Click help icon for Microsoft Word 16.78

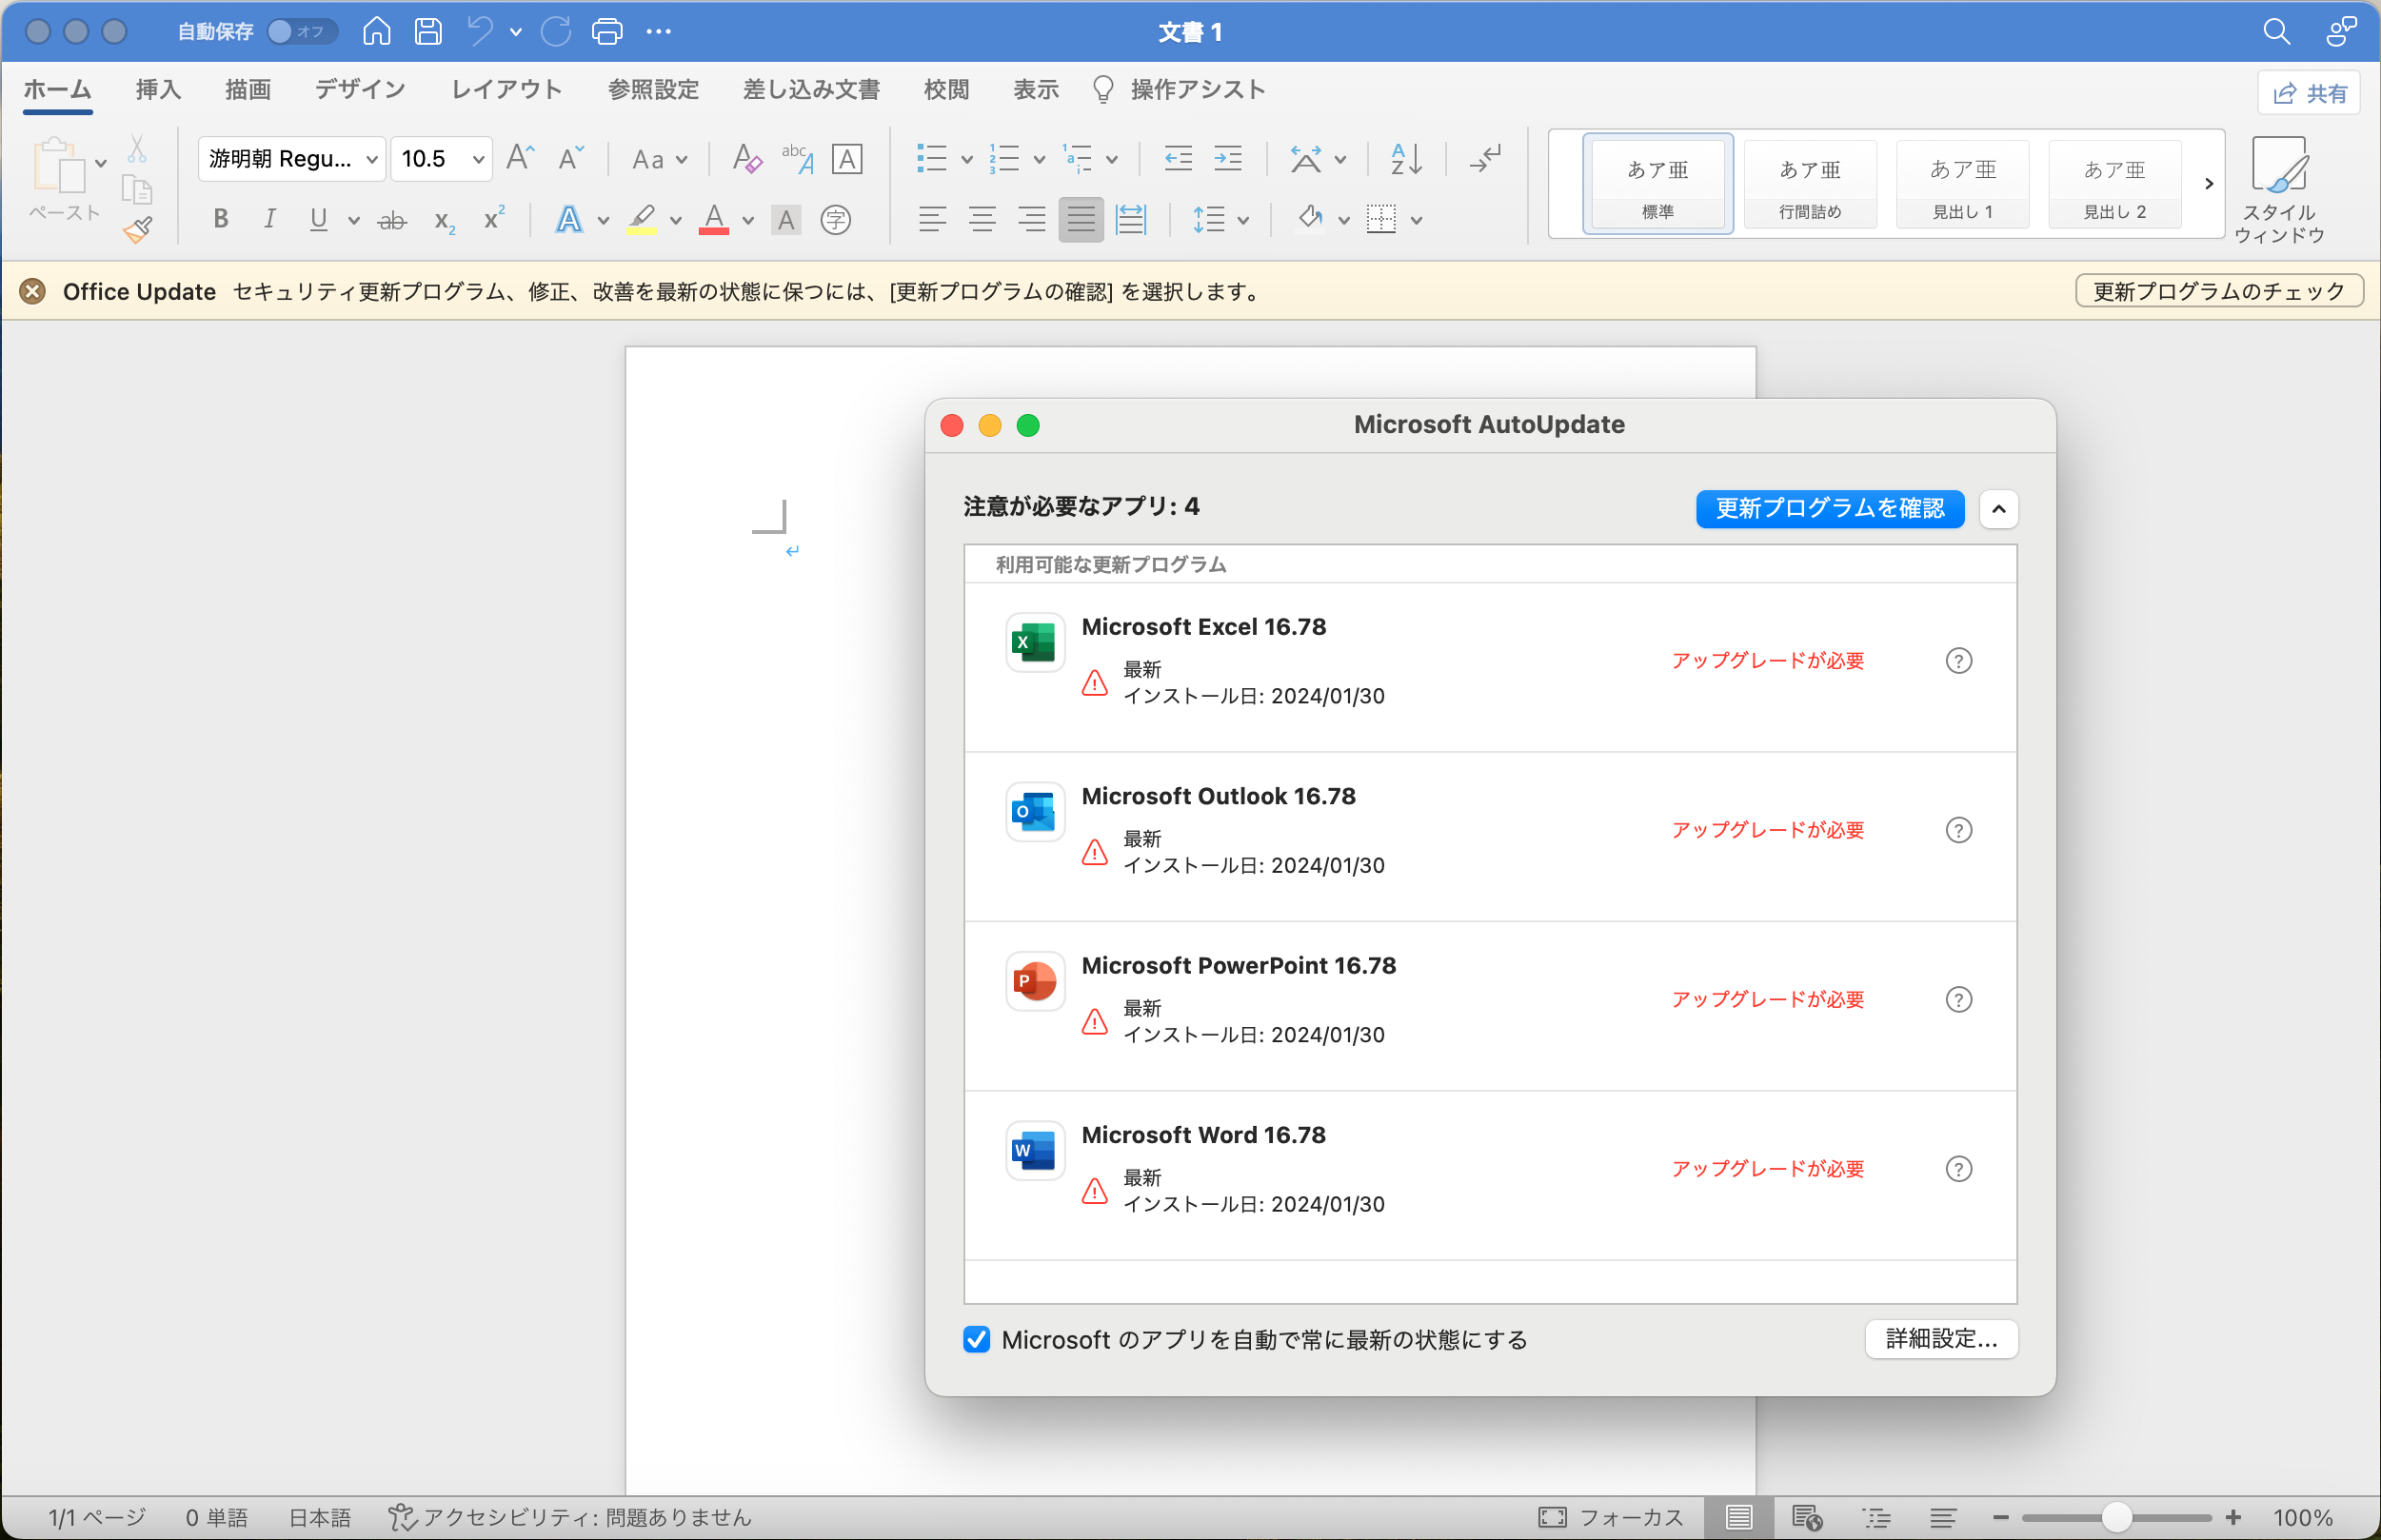click(x=1958, y=1169)
